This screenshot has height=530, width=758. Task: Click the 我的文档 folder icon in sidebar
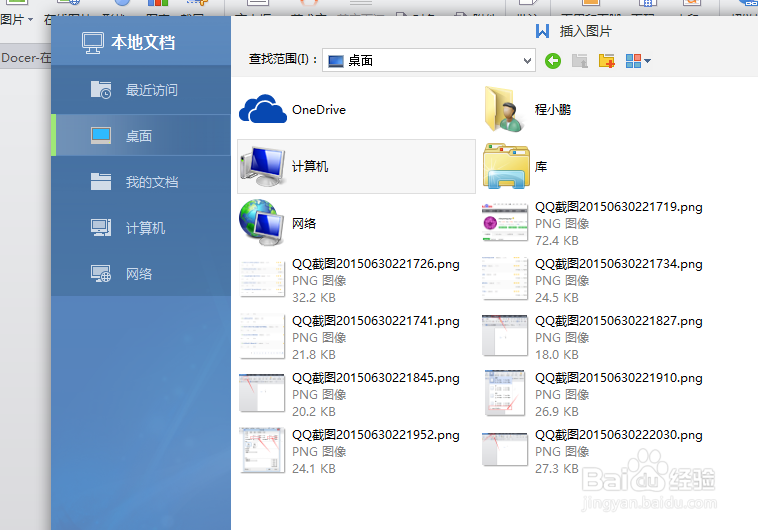[x=101, y=182]
